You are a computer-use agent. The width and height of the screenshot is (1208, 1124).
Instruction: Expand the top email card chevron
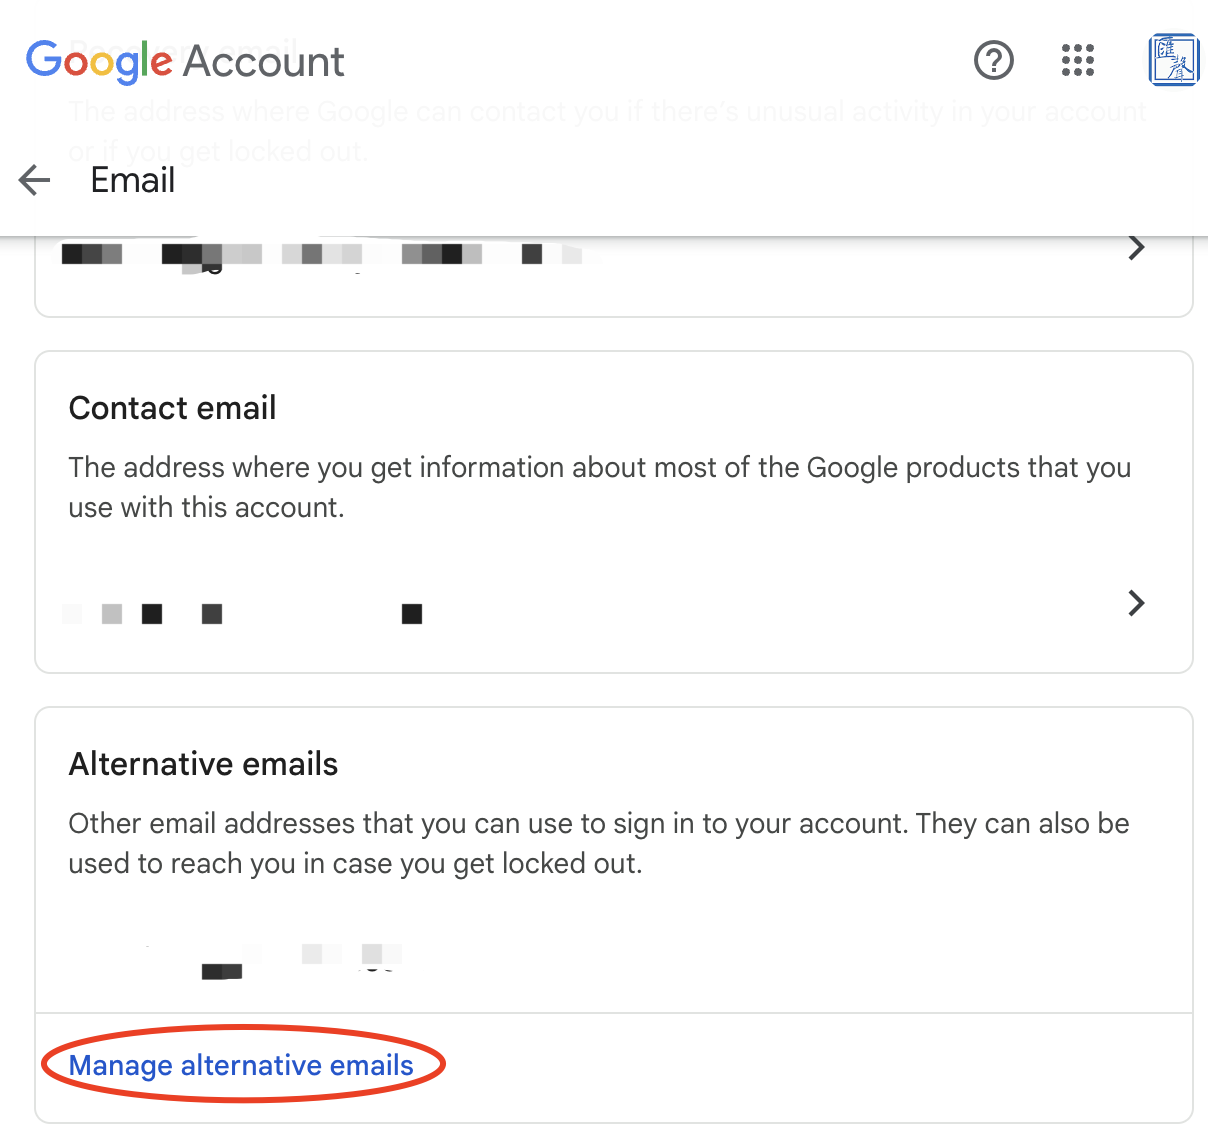point(1136,248)
